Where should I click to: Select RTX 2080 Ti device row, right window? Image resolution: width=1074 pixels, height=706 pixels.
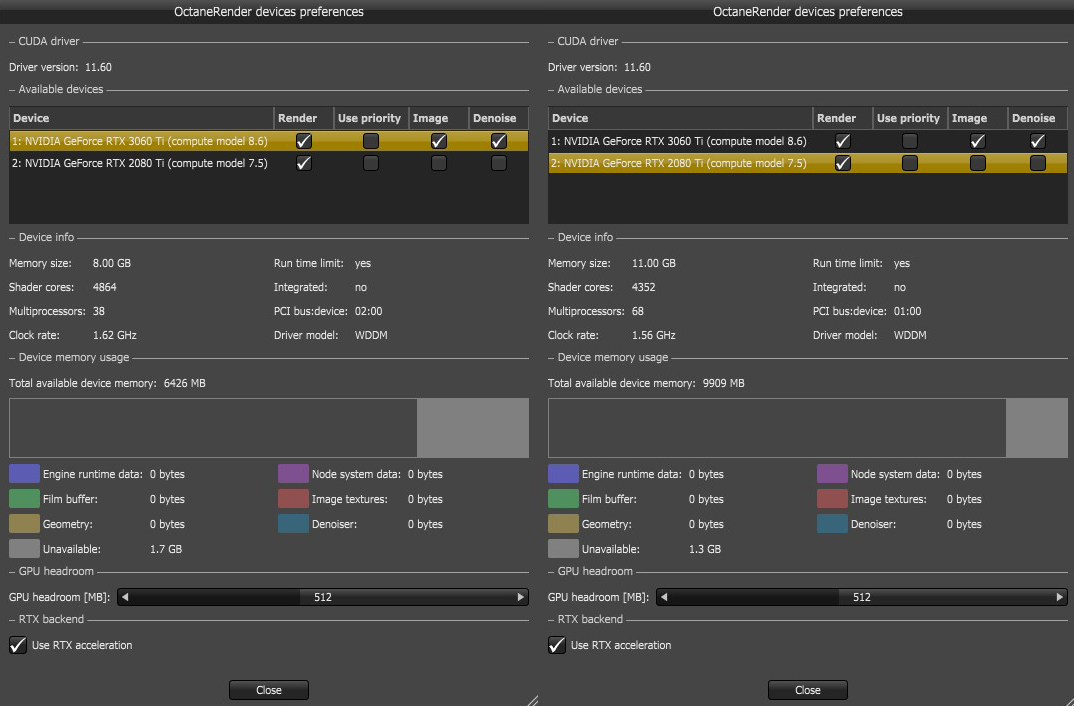(808, 163)
